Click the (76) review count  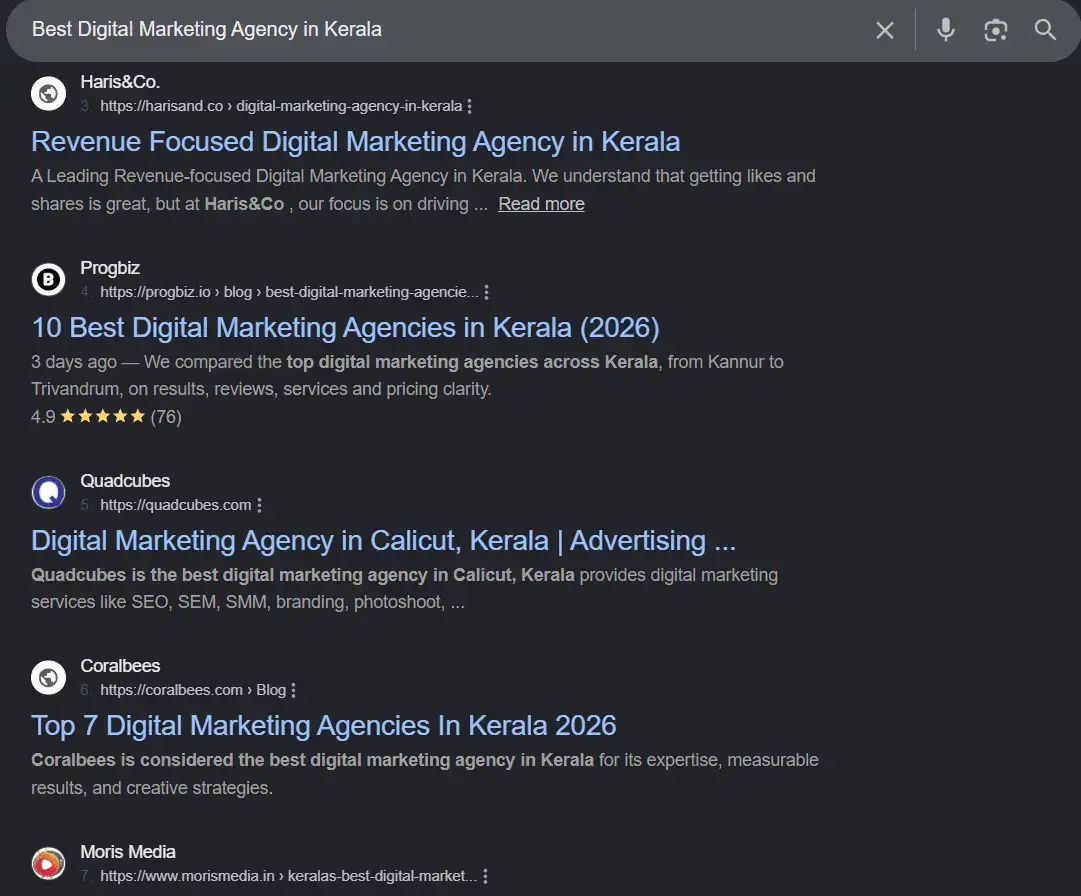(x=166, y=417)
